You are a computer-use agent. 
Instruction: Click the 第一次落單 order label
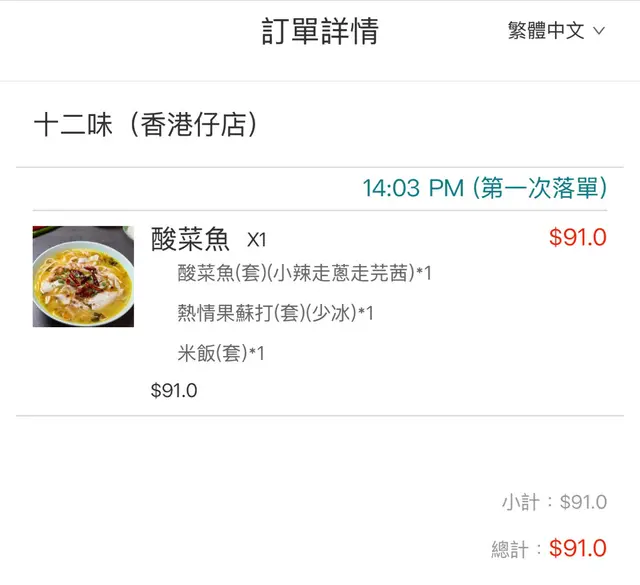pyautogui.click(x=540, y=188)
